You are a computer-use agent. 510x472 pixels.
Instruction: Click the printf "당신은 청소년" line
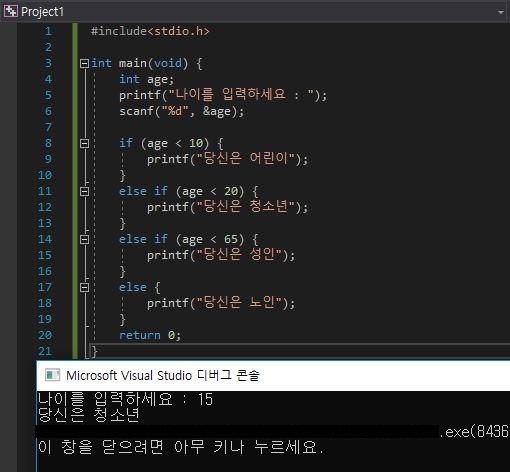pyautogui.click(x=227, y=207)
